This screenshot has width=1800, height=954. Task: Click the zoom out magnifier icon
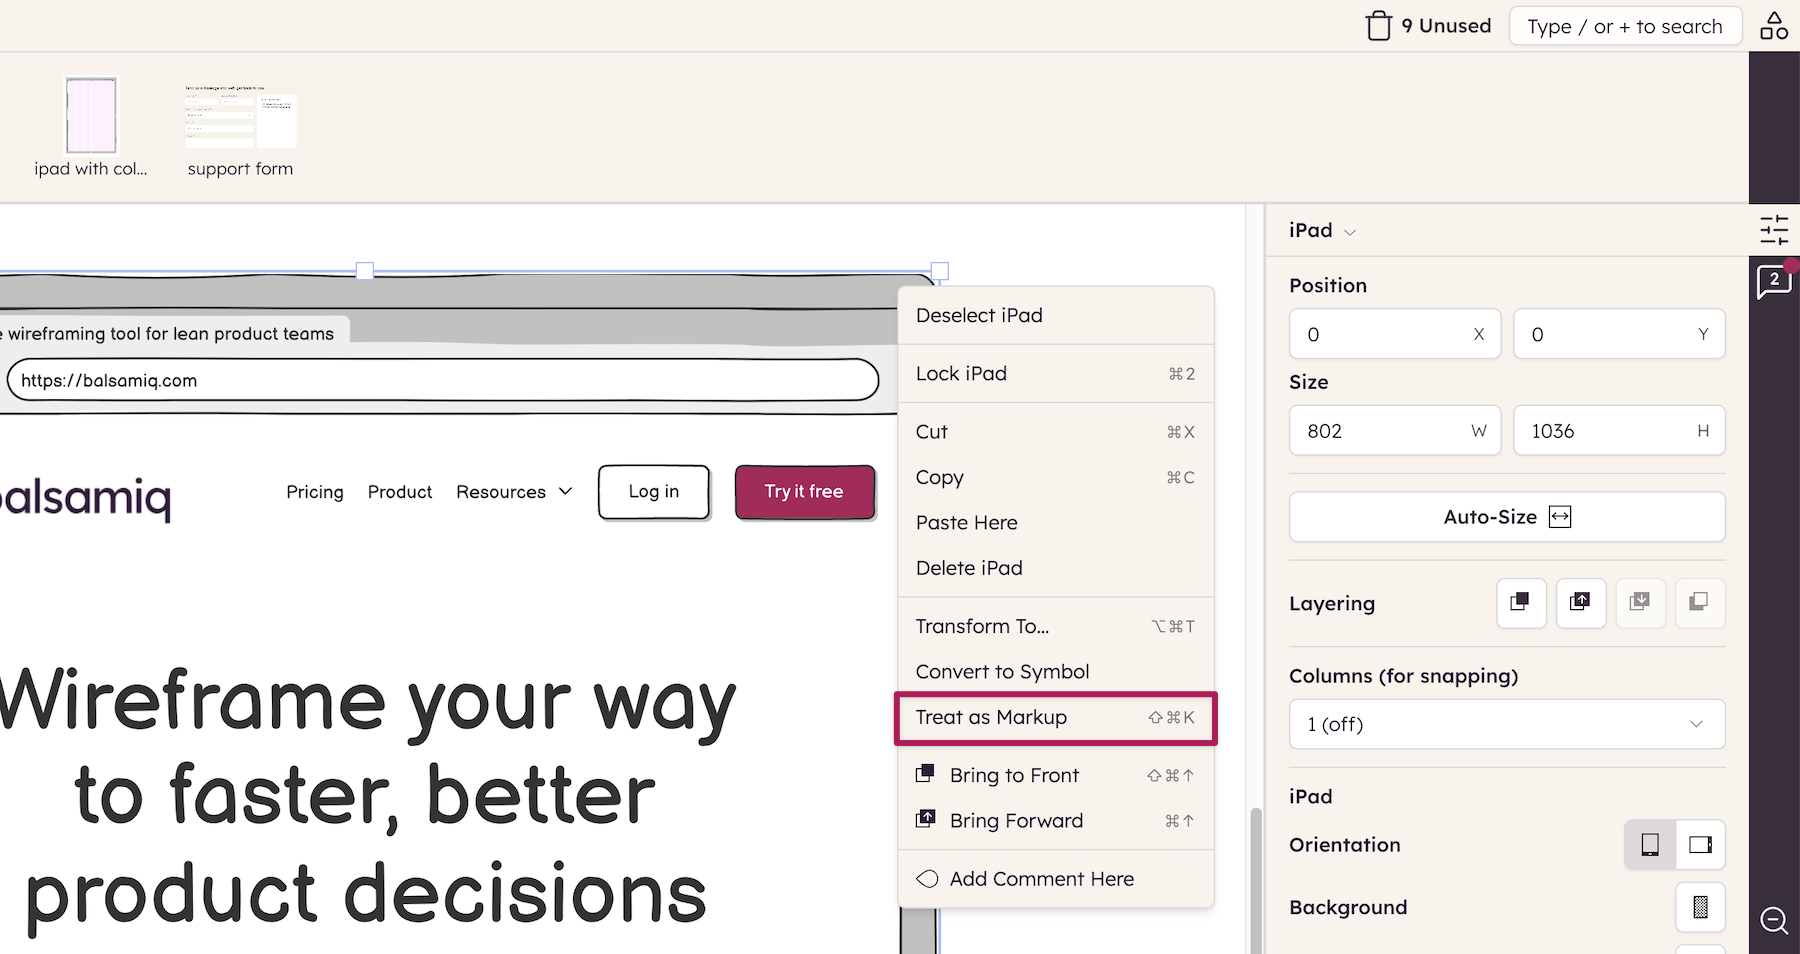point(1774,919)
